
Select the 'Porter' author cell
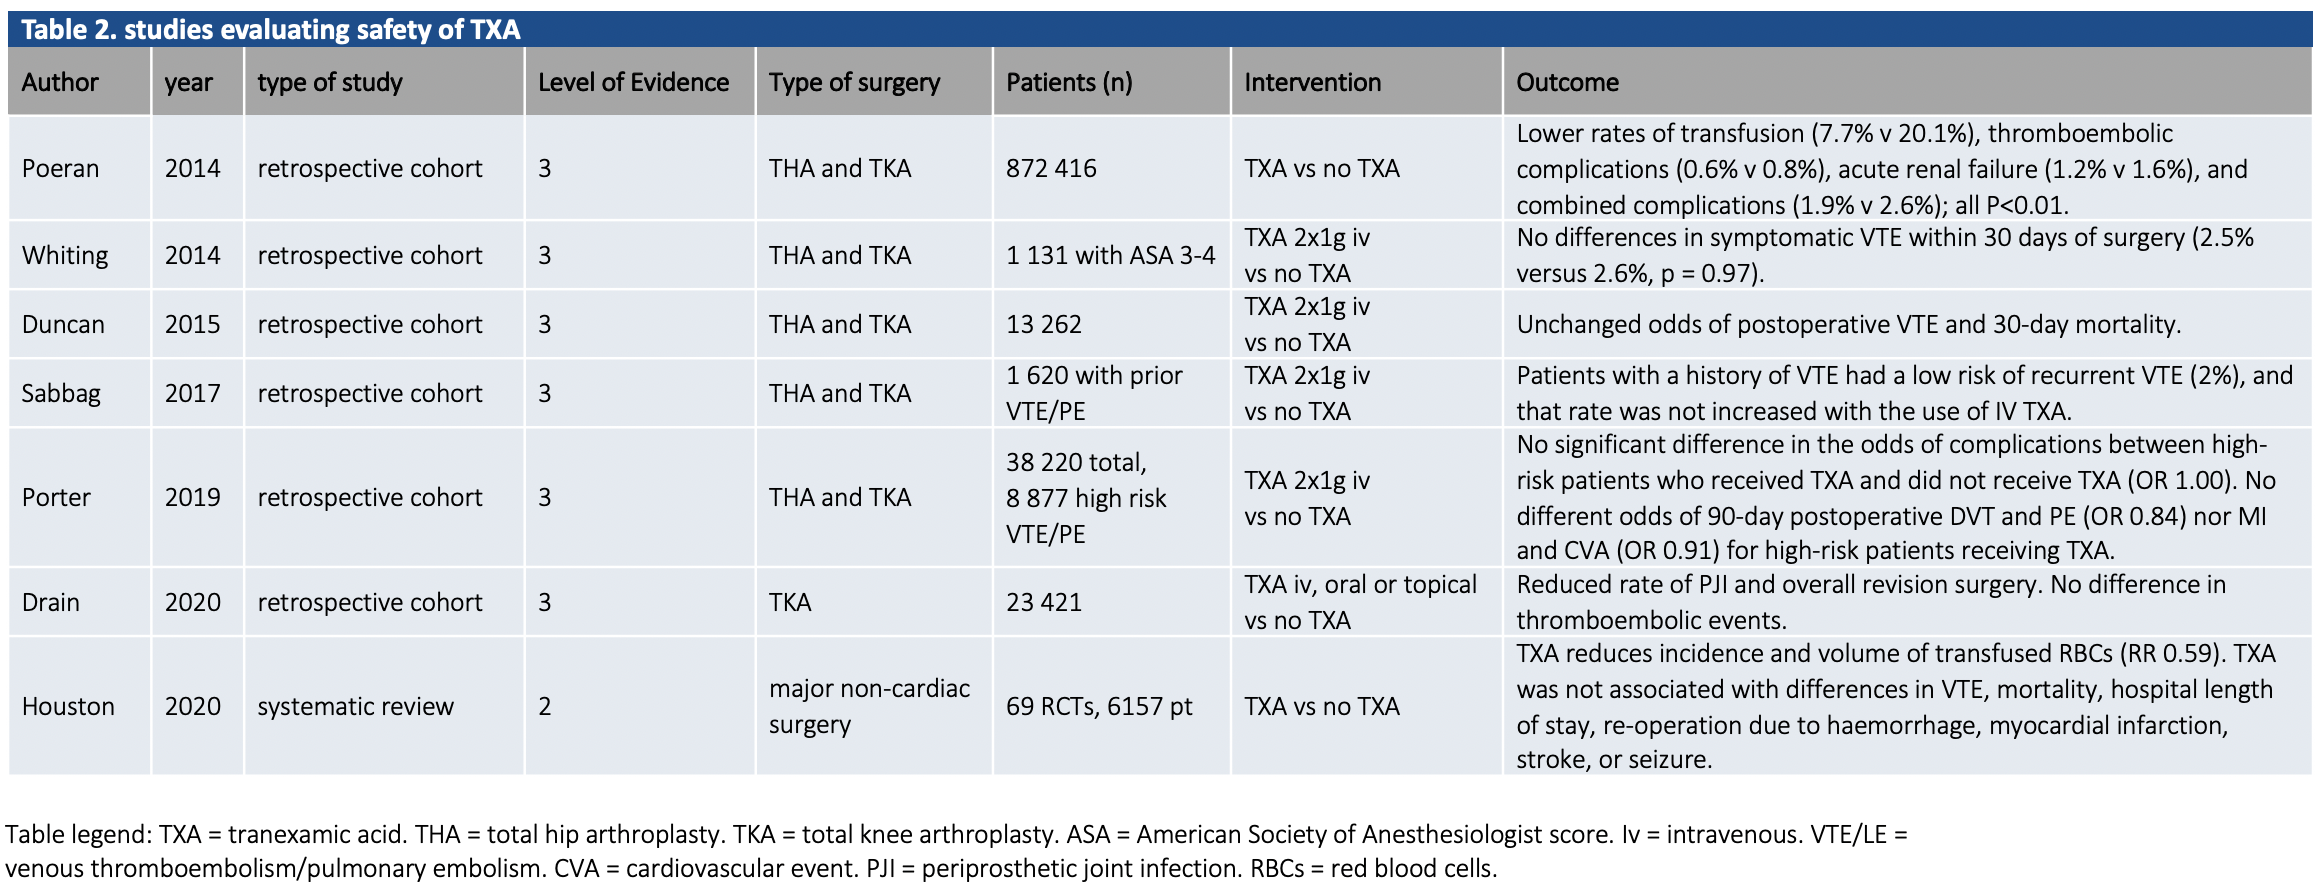[57, 497]
